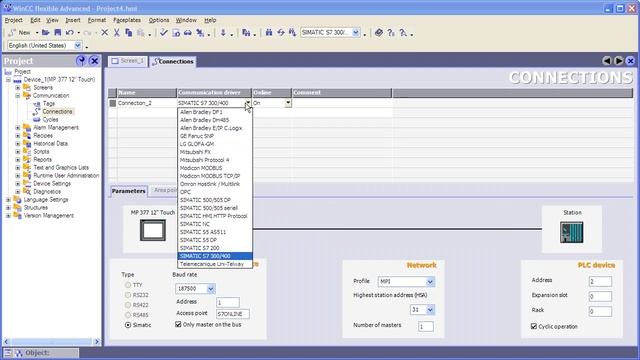Switch to the Connections editor tab
This screenshot has height=360, width=640.
click(x=173, y=62)
